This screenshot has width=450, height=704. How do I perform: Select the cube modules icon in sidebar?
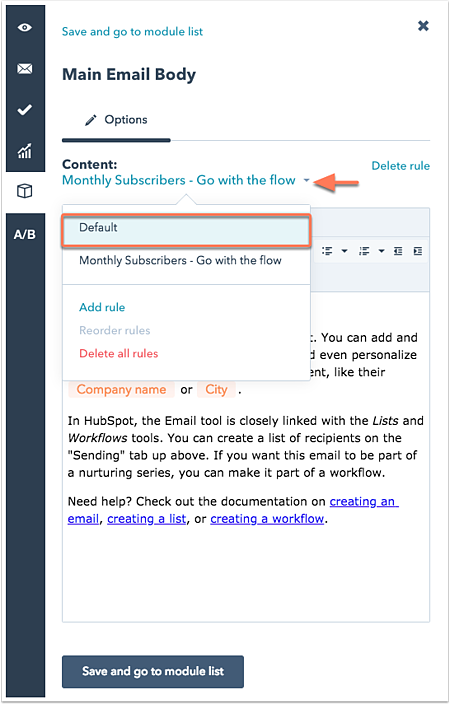point(25,192)
